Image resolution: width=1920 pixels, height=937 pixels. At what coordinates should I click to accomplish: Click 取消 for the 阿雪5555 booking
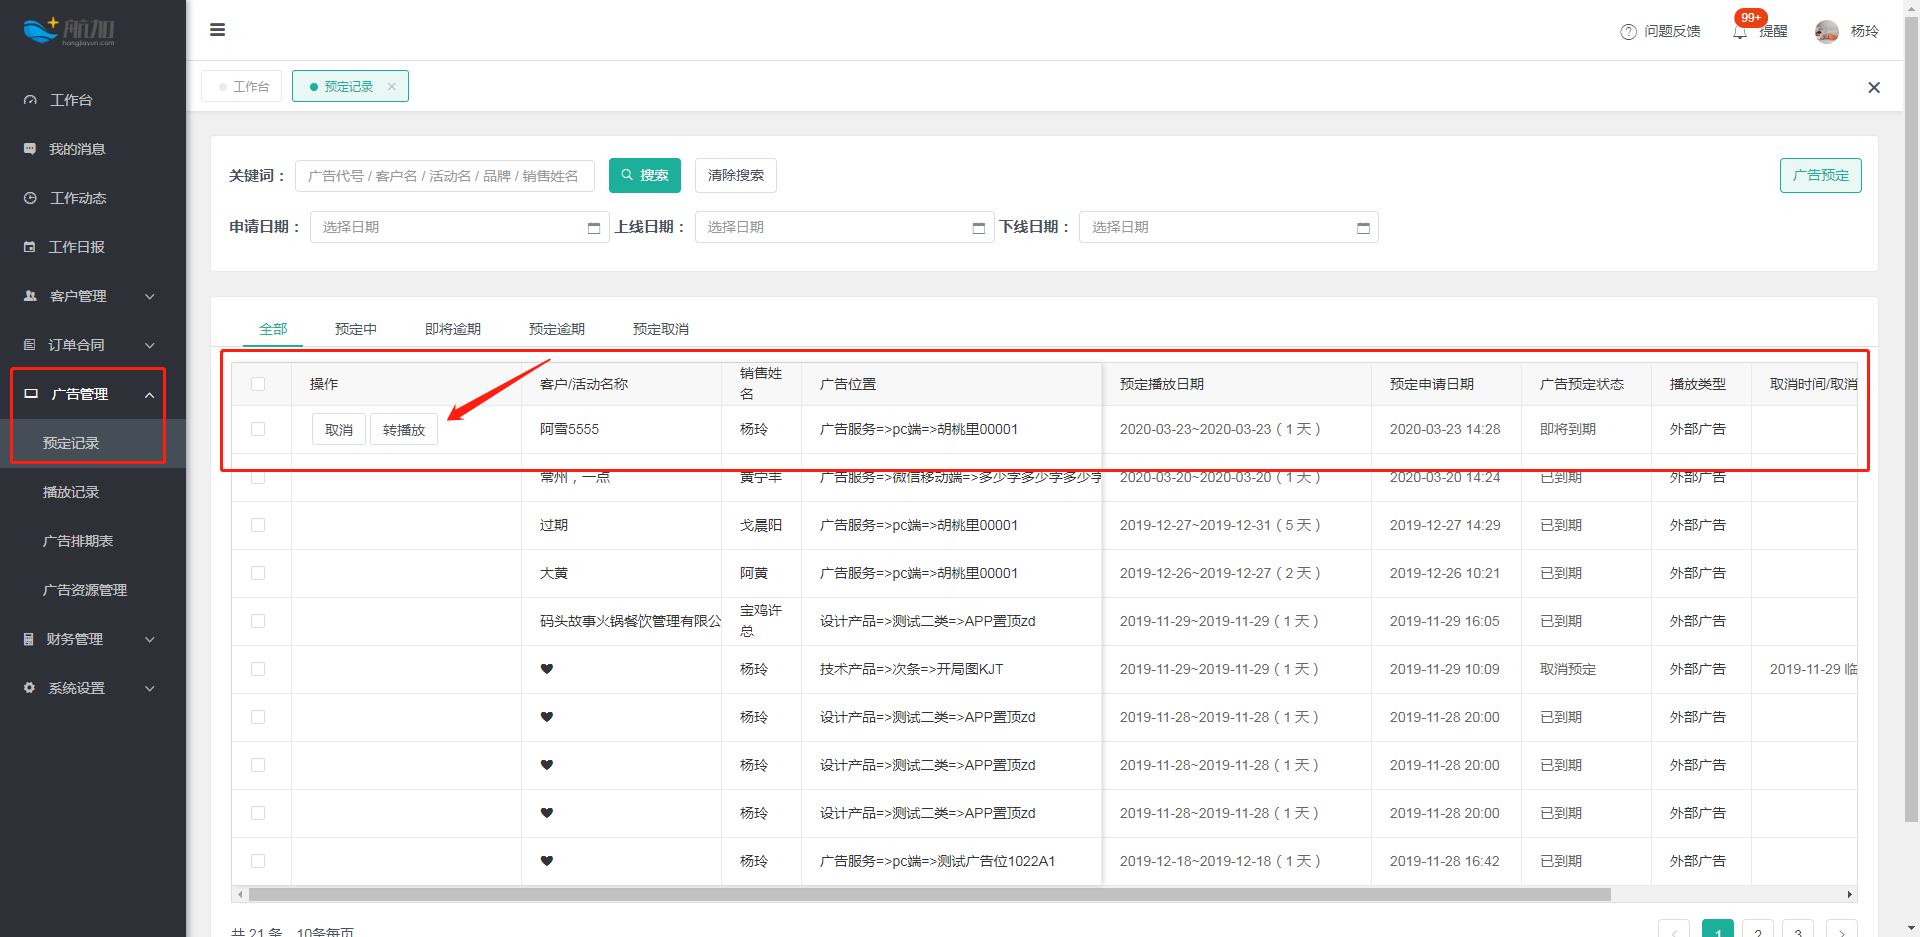[339, 430]
